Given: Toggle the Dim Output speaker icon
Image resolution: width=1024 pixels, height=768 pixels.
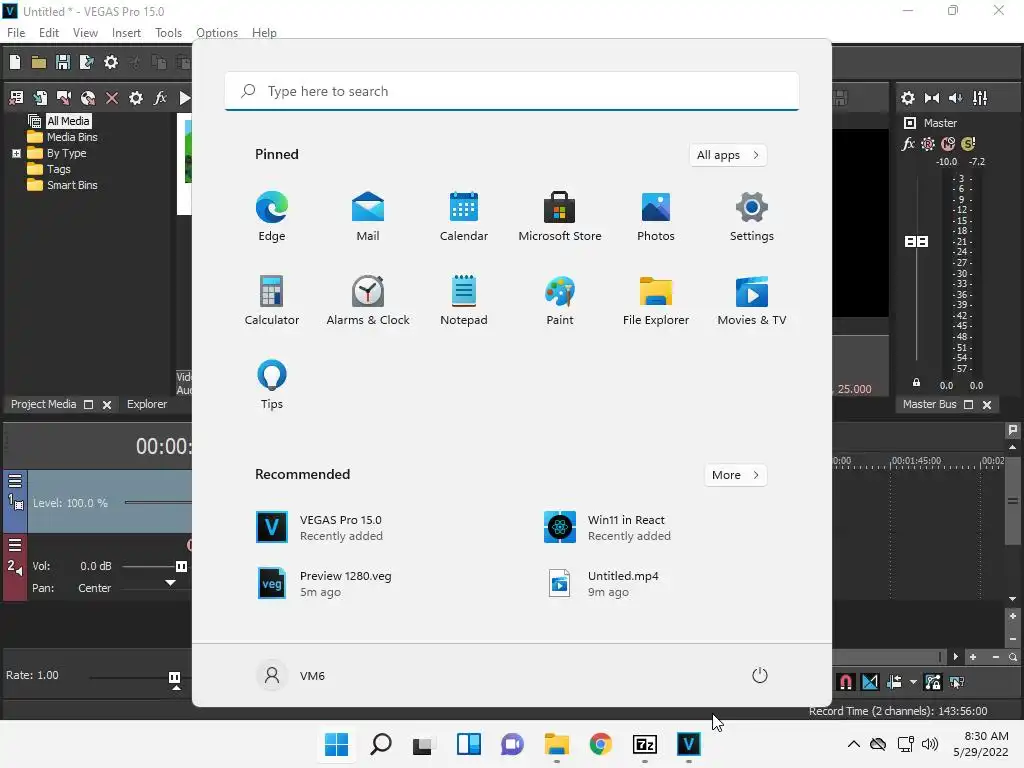Looking at the screenshot, I should [955, 98].
